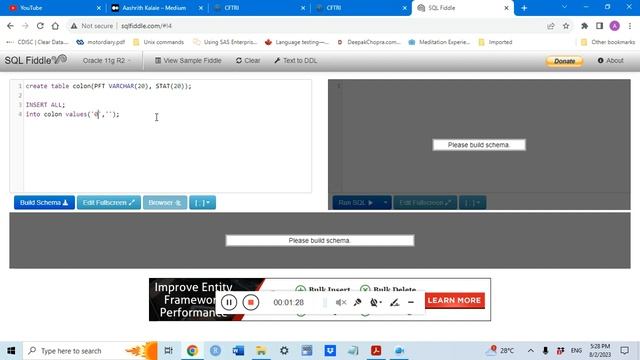Click the taskbar search box
Screen dimensions: 640x360
[x=90, y=351]
